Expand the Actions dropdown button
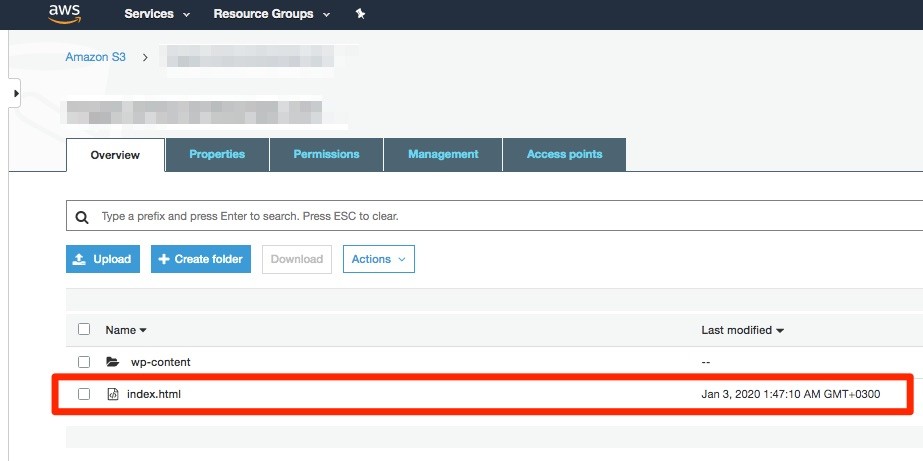The height and width of the screenshot is (461, 923). [x=378, y=259]
